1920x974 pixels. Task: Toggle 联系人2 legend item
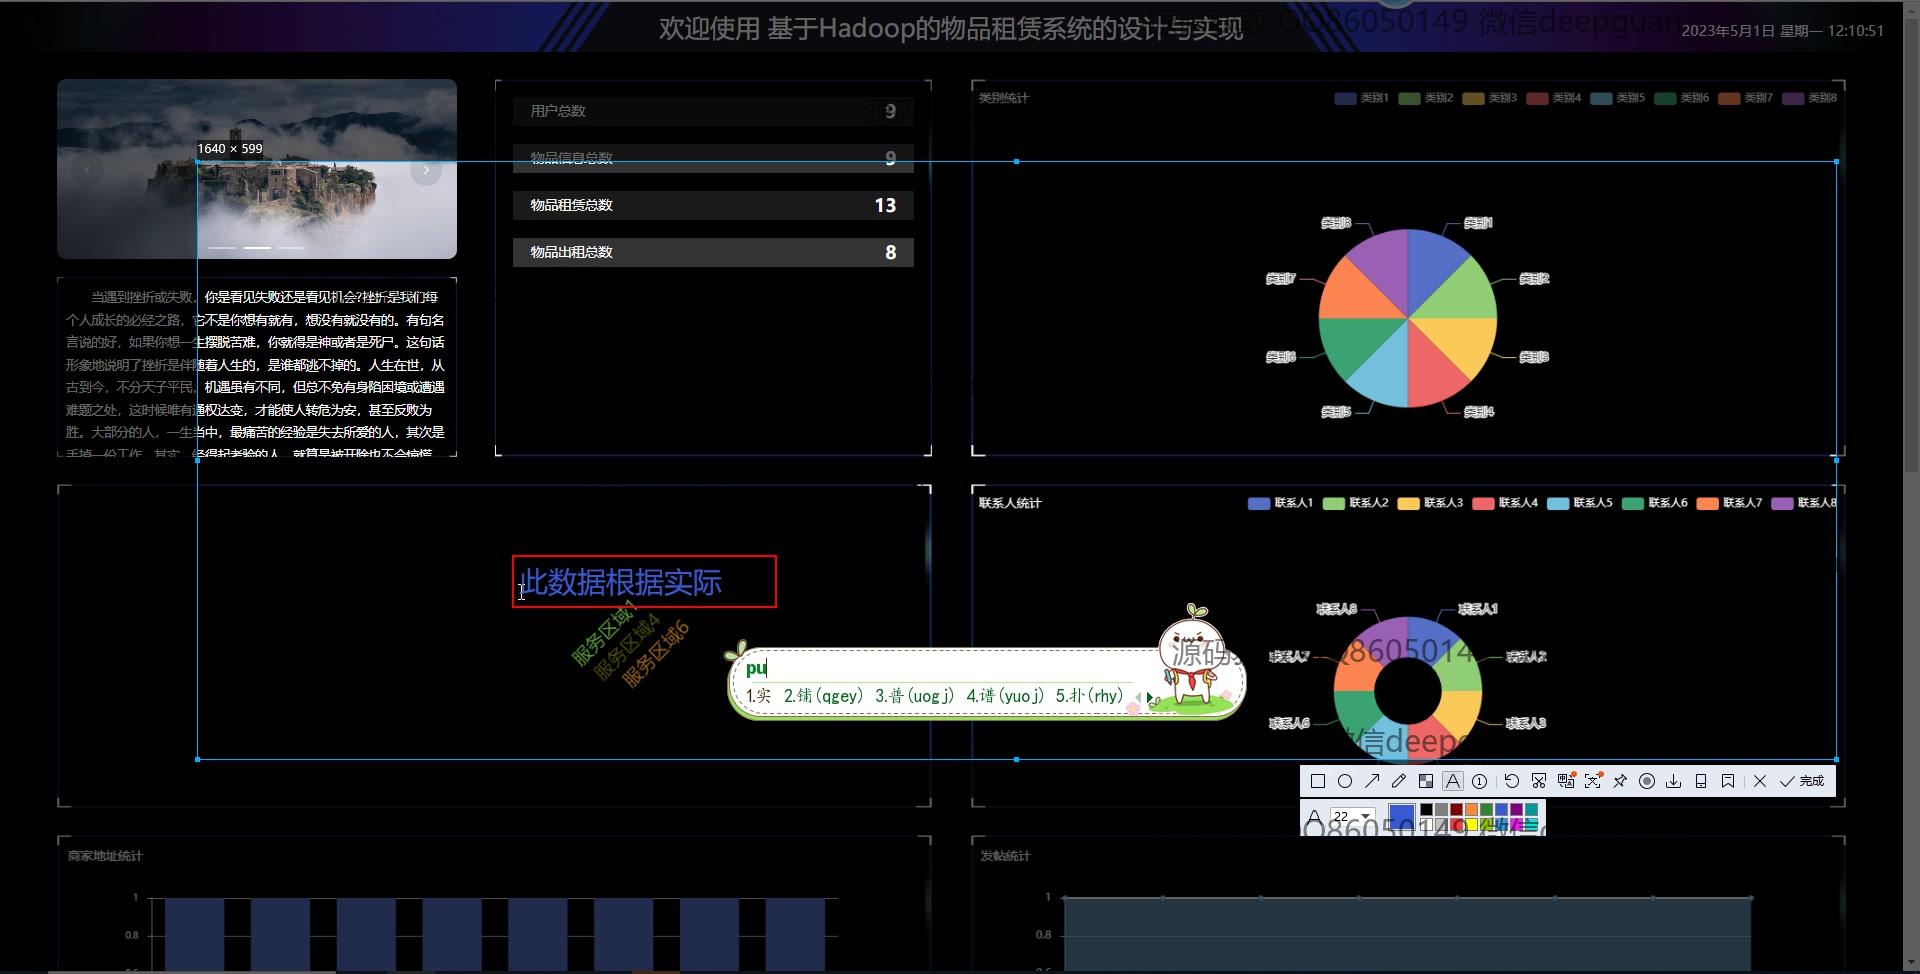[1355, 503]
